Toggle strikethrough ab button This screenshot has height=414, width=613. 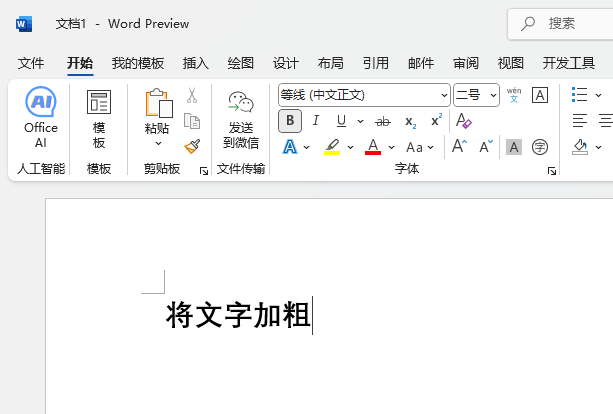click(383, 122)
